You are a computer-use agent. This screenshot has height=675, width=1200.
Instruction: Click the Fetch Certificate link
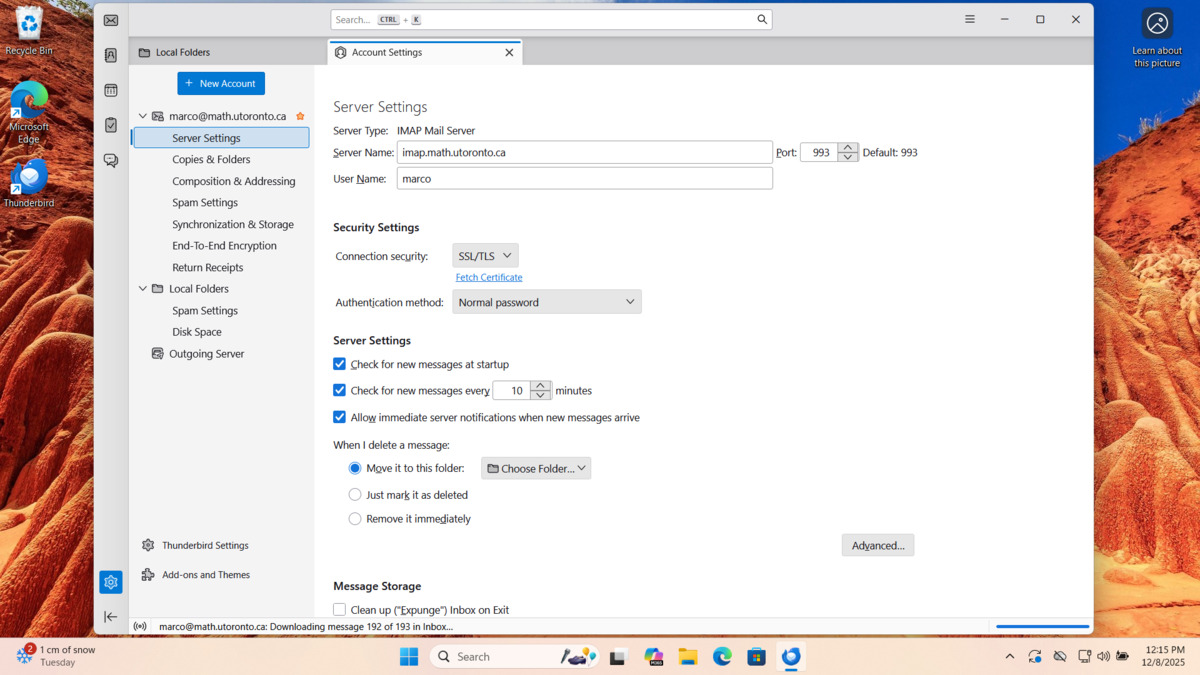point(488,277)
